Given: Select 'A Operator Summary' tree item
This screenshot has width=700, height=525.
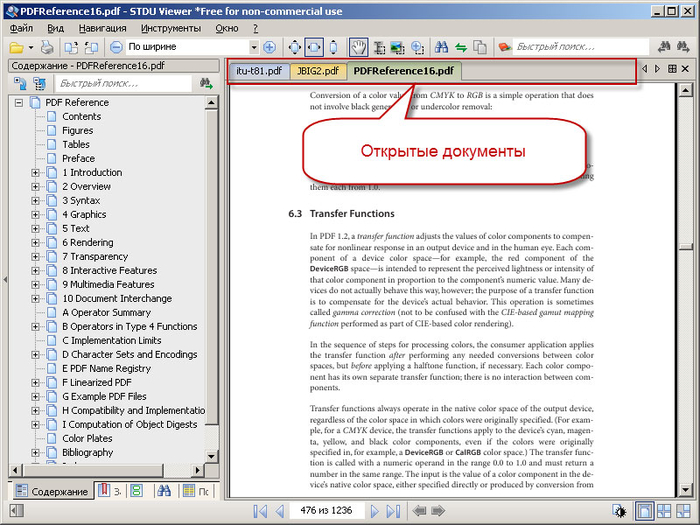Looking at the screenshot, I should (x=106, y=312).
